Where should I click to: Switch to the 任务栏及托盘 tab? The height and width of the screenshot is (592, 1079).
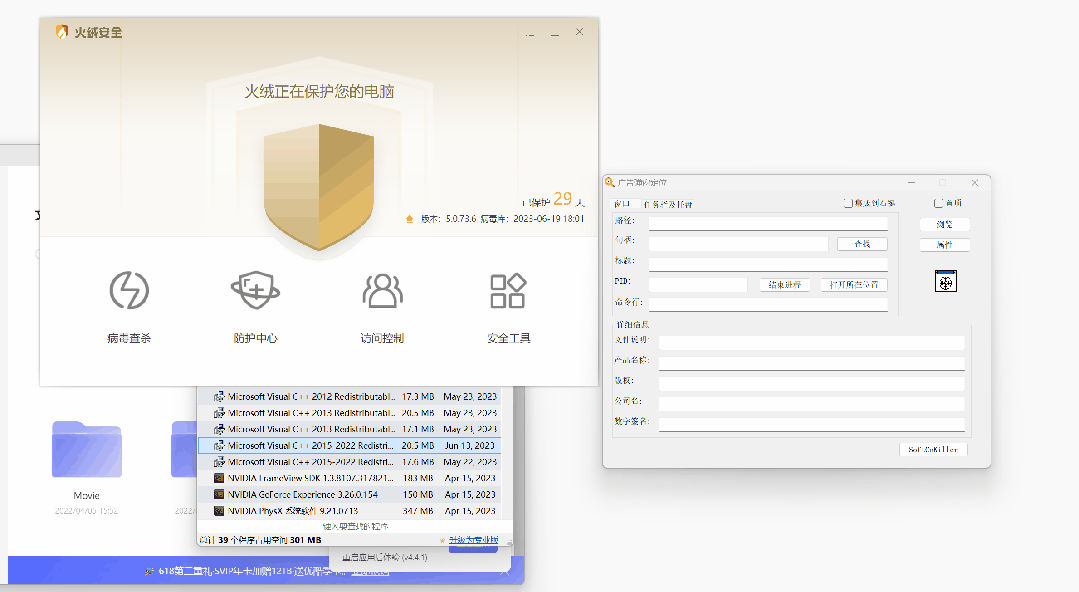(x=667, y=204)
